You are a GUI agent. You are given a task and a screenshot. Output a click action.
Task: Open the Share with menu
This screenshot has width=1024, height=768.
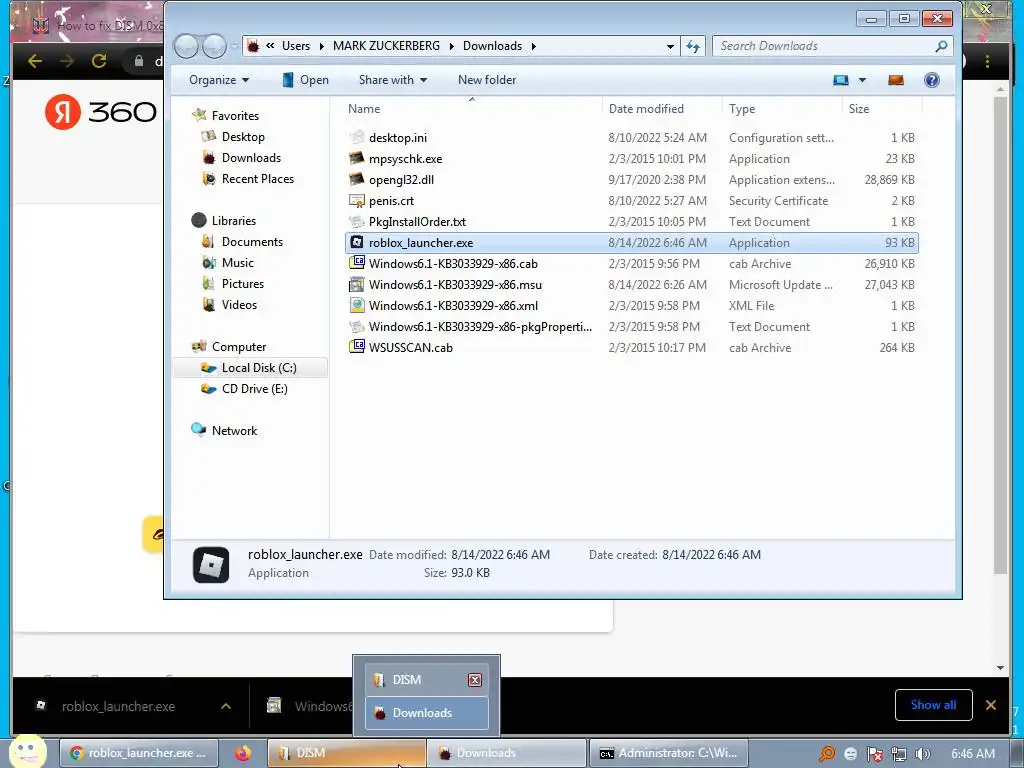[x=392, y=80]
